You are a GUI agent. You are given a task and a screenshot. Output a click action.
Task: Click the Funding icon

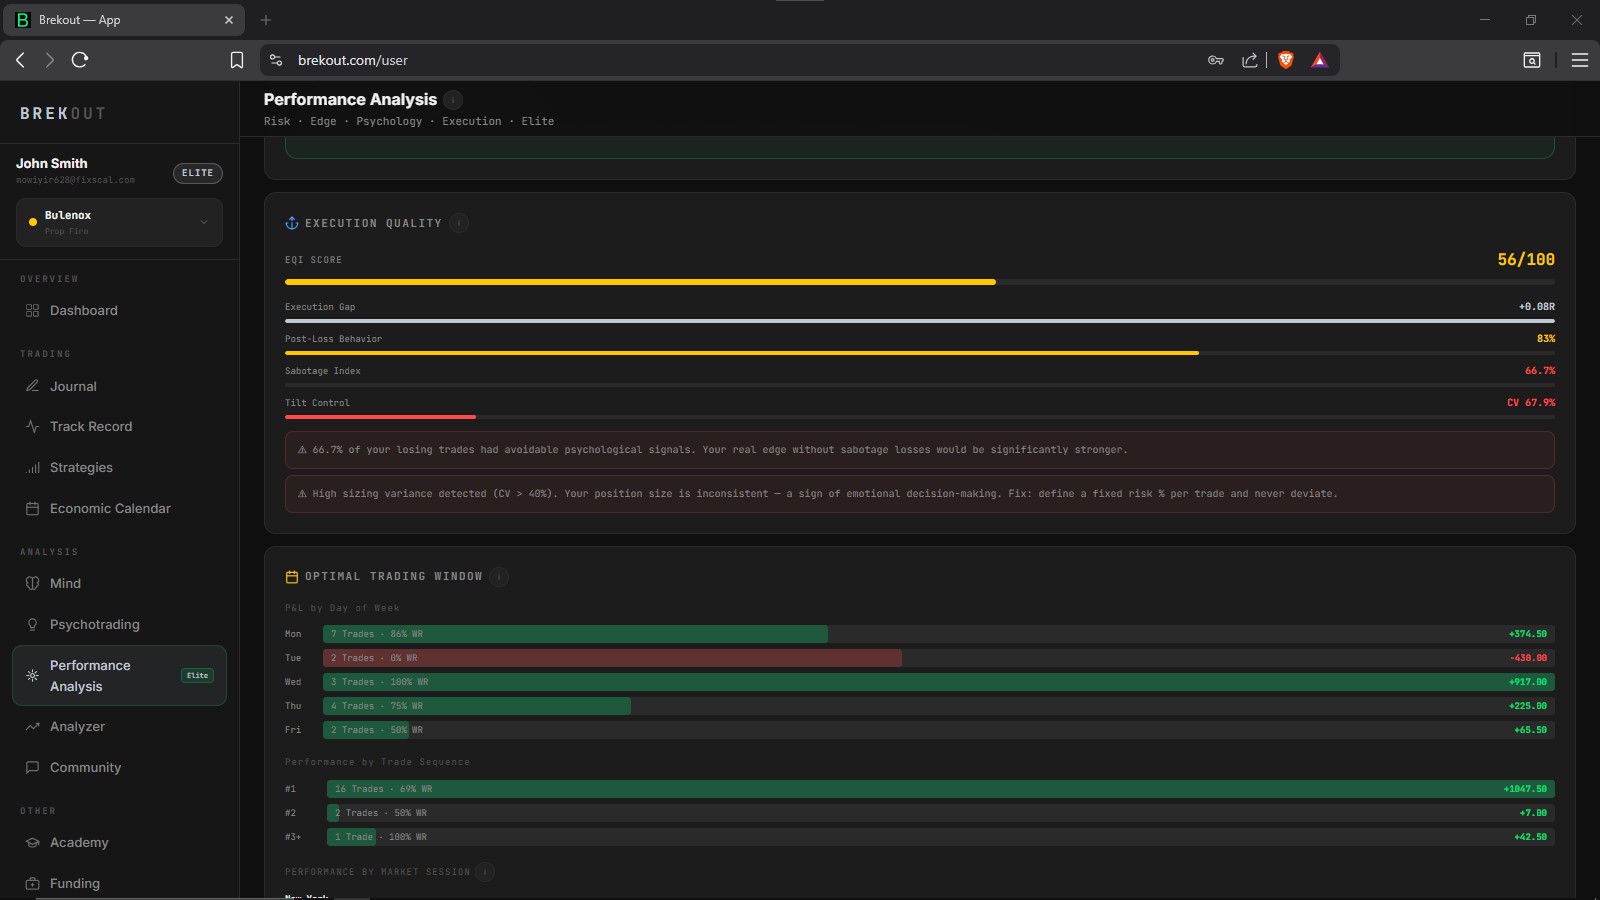tap(32, 884)
